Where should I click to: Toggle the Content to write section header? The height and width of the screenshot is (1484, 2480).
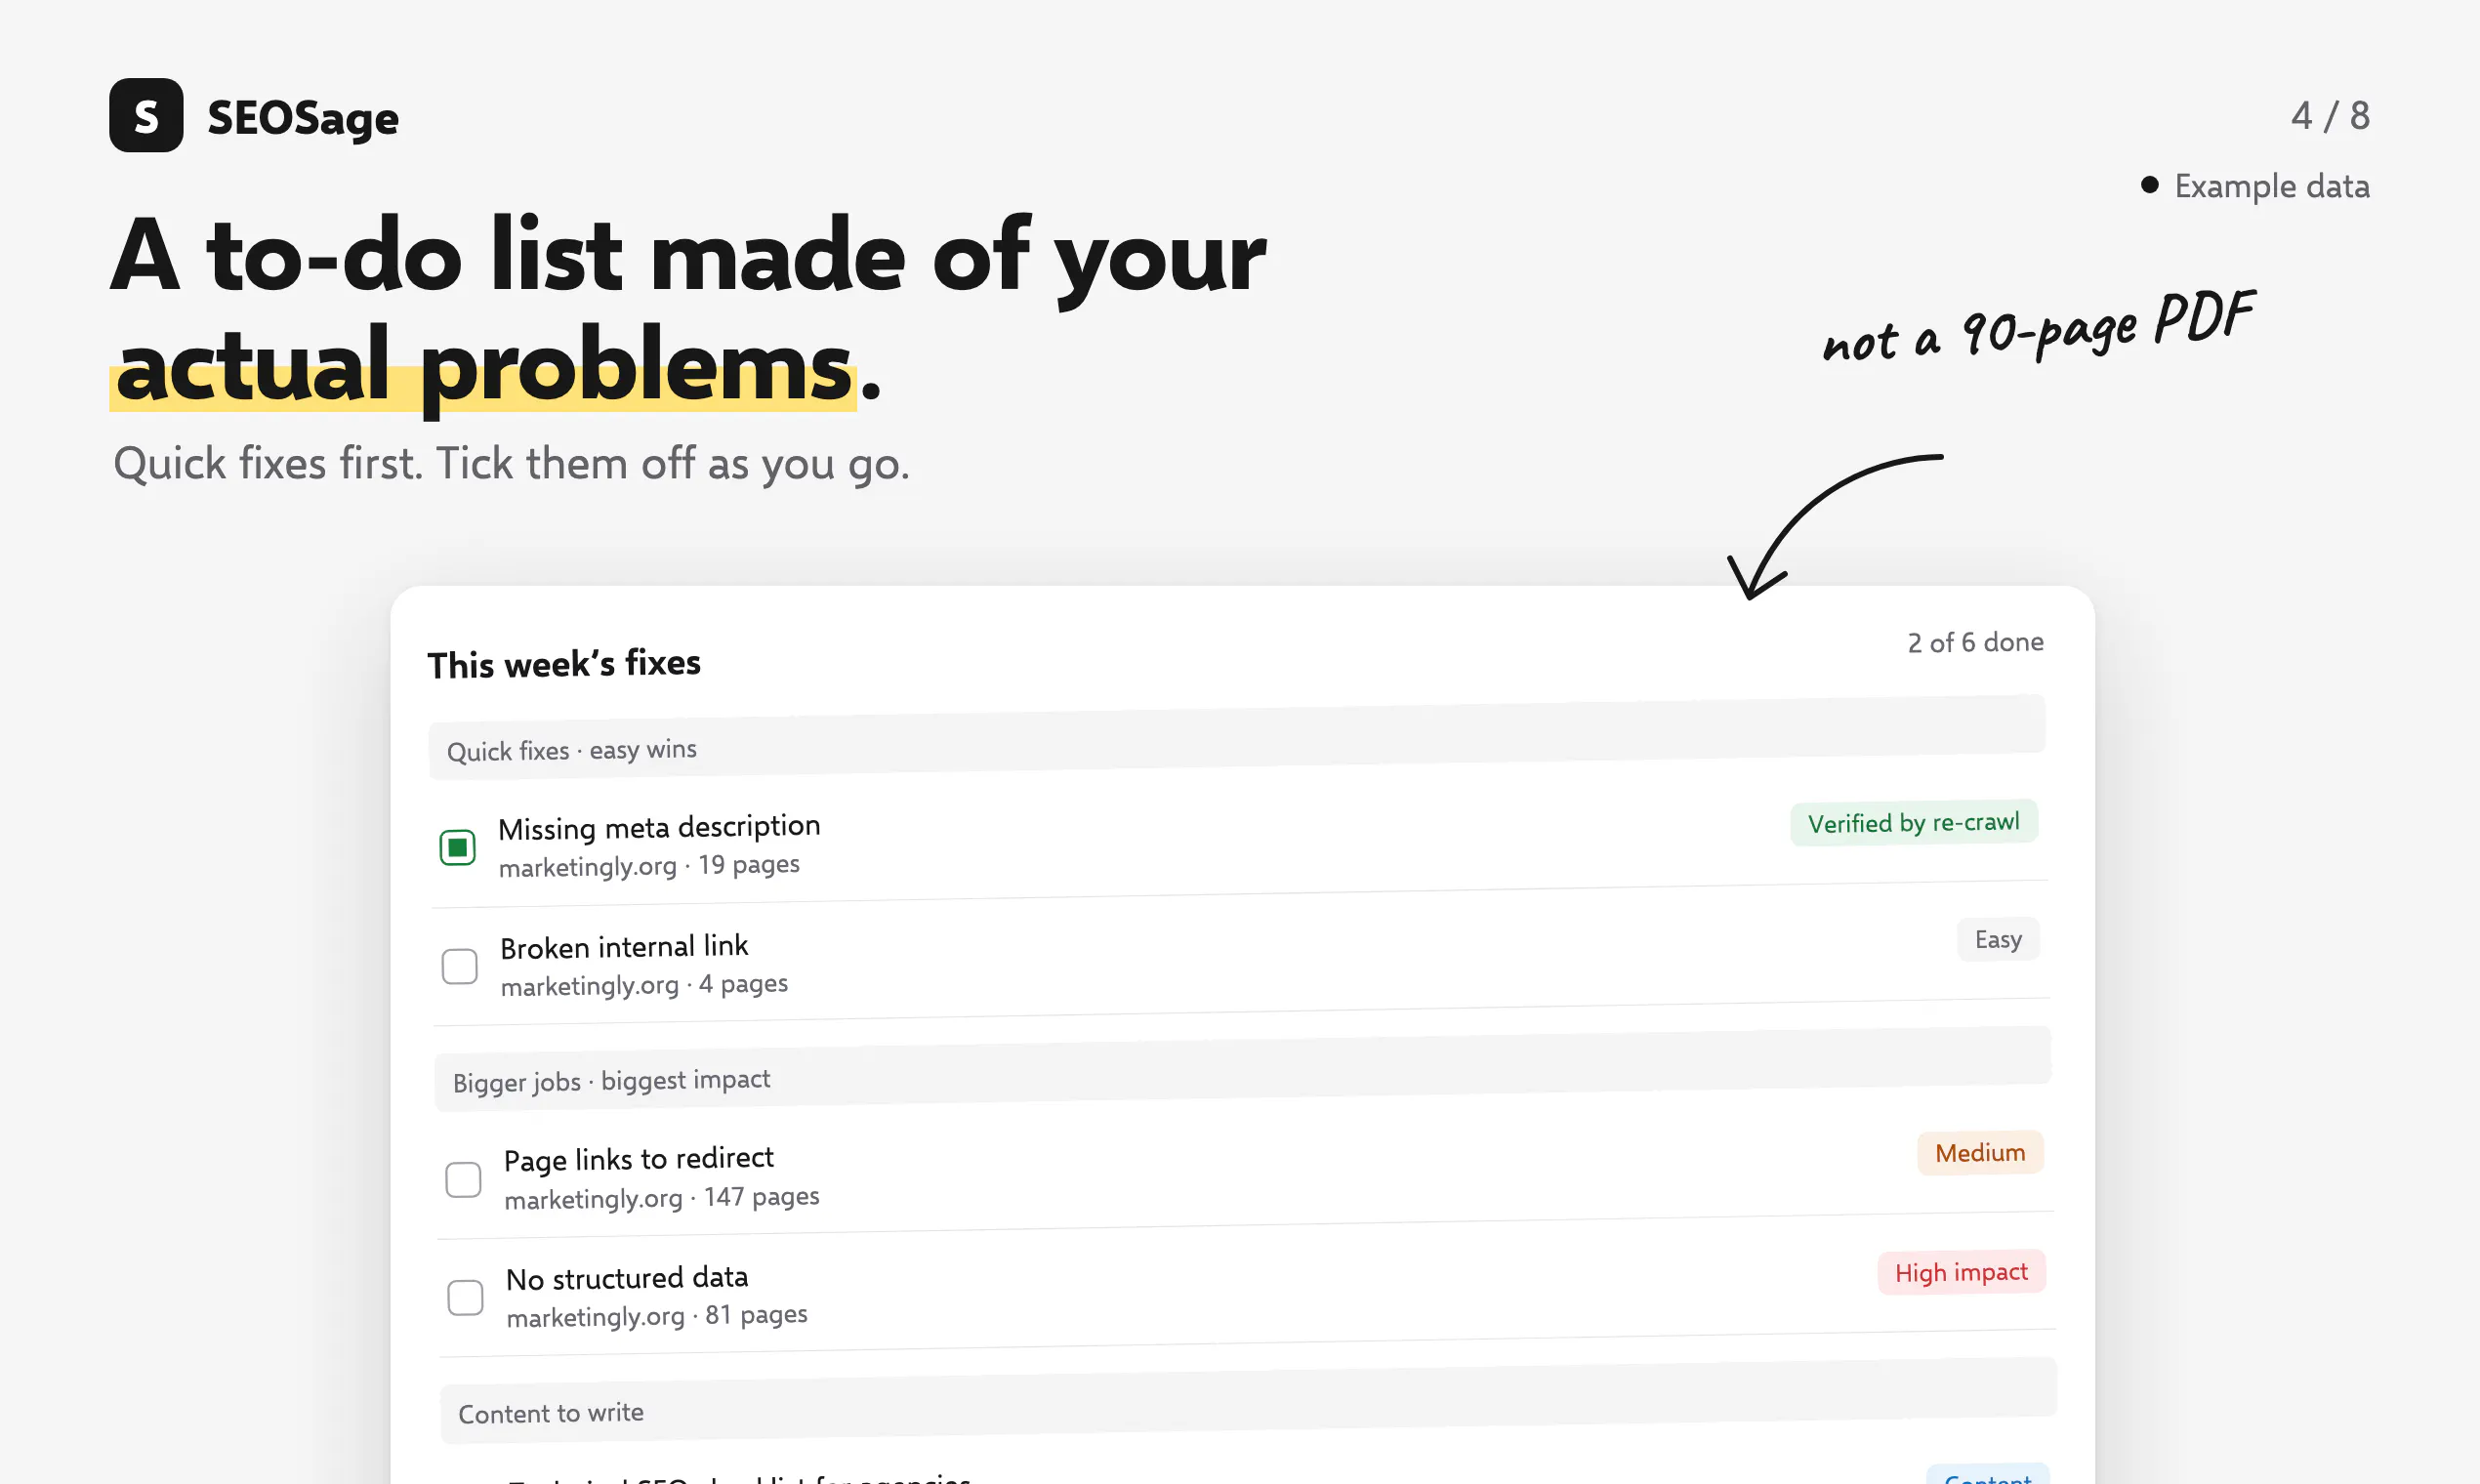[x=1249, y=1400]
